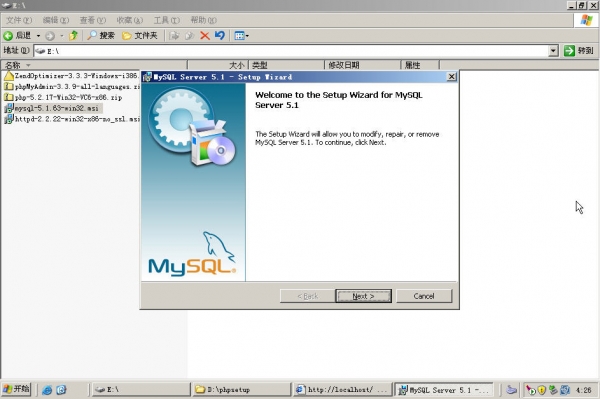
Task: Click the httpd msi installer file icon
Action: (8, 119)
